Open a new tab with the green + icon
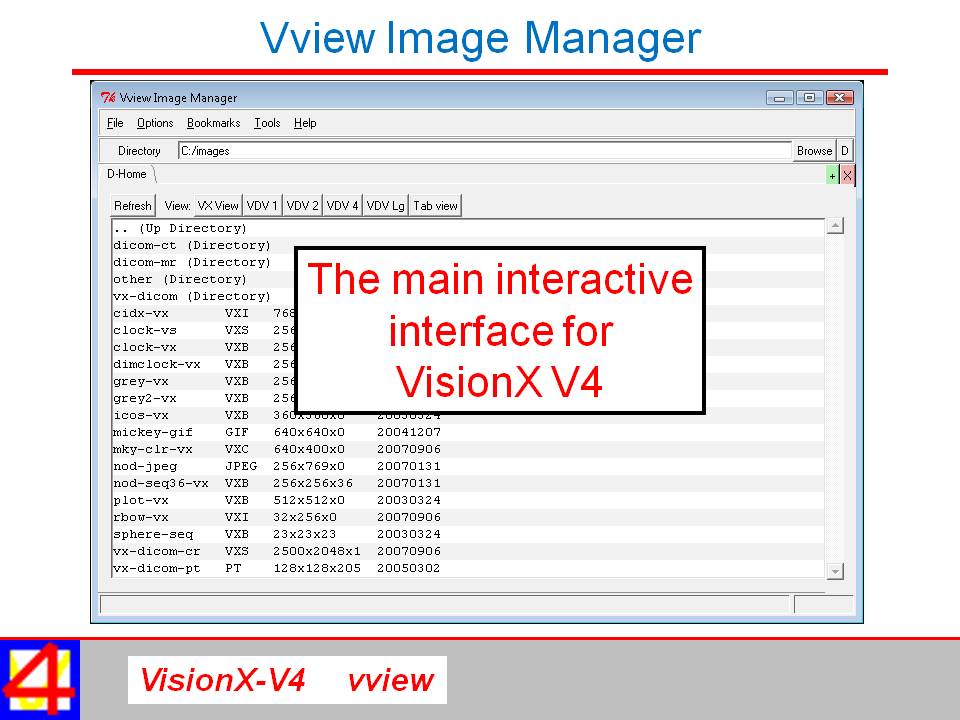 831,174
